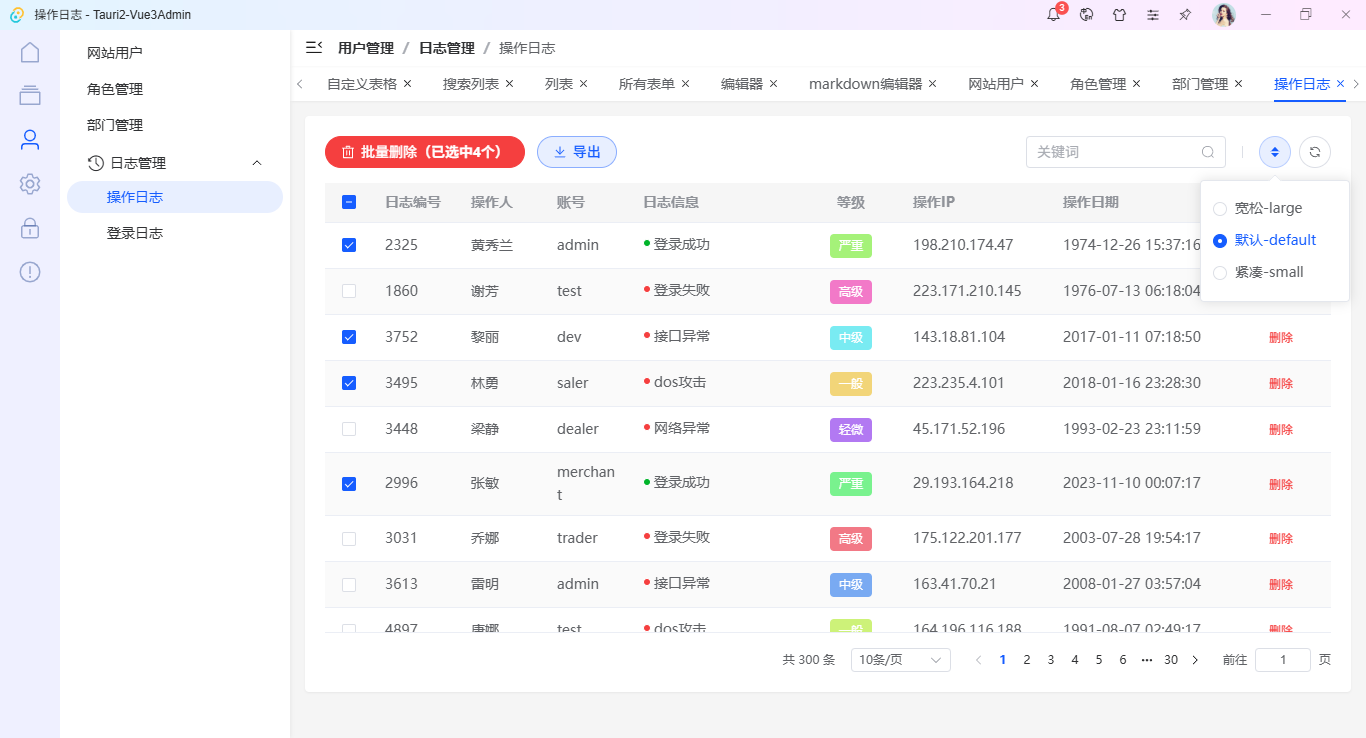Open the theme t-shirt icon in titlebar
Screen dimensions: 1366x738
1120,15
